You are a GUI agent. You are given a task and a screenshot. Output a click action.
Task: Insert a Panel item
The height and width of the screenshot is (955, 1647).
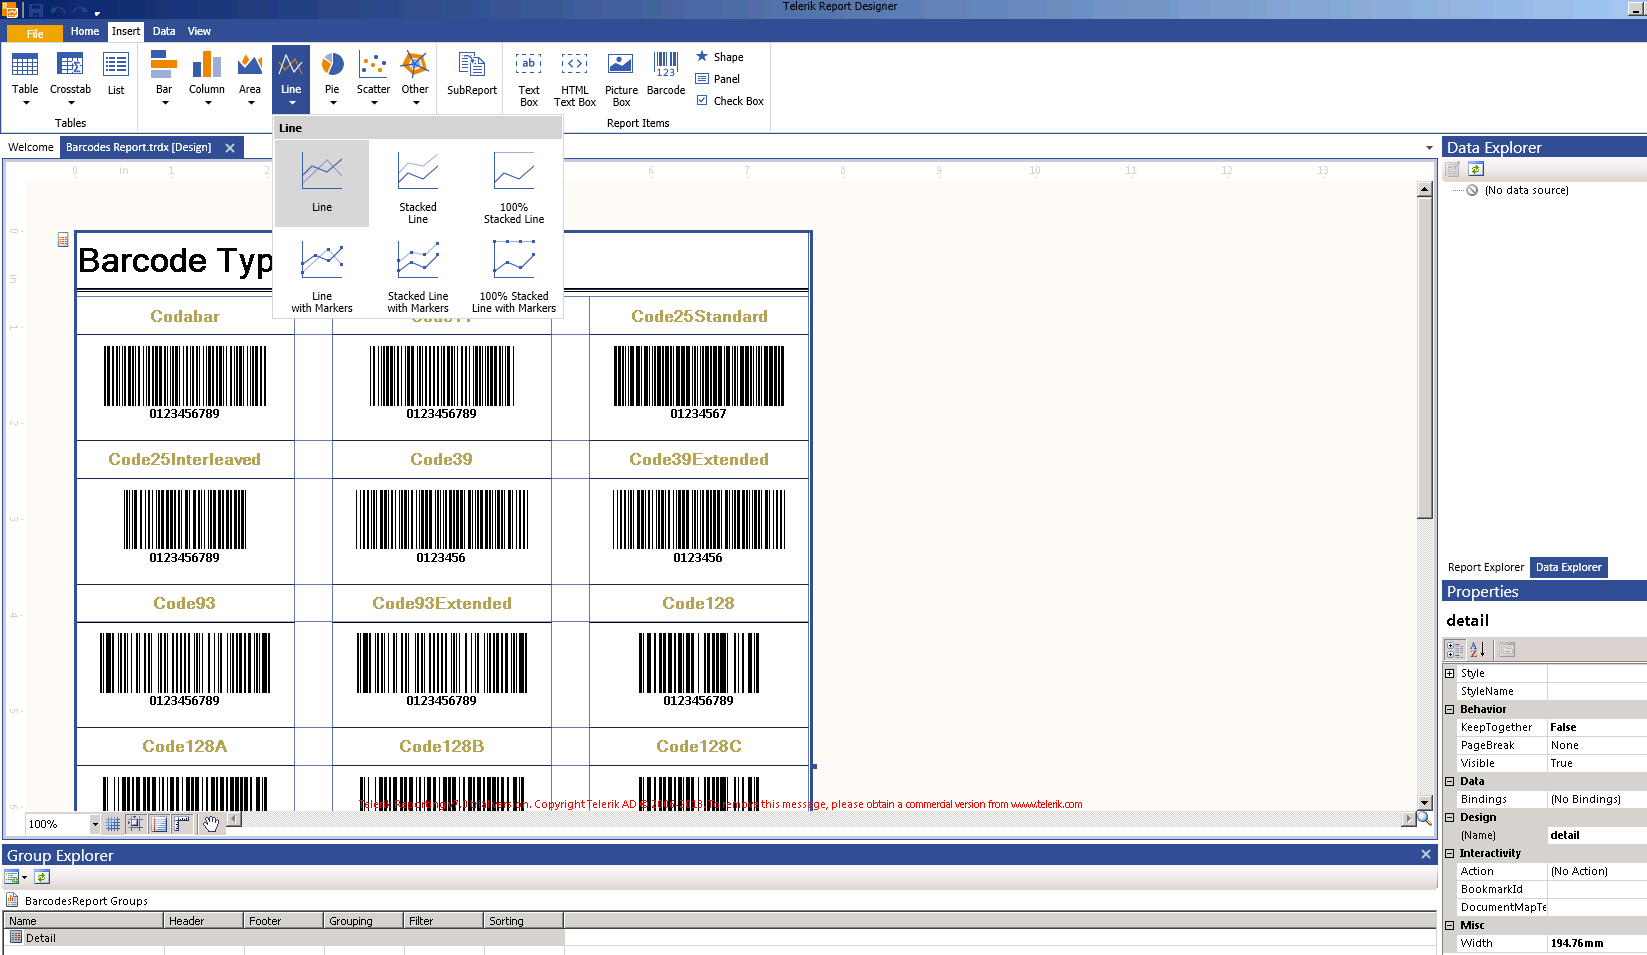point(718,79)
